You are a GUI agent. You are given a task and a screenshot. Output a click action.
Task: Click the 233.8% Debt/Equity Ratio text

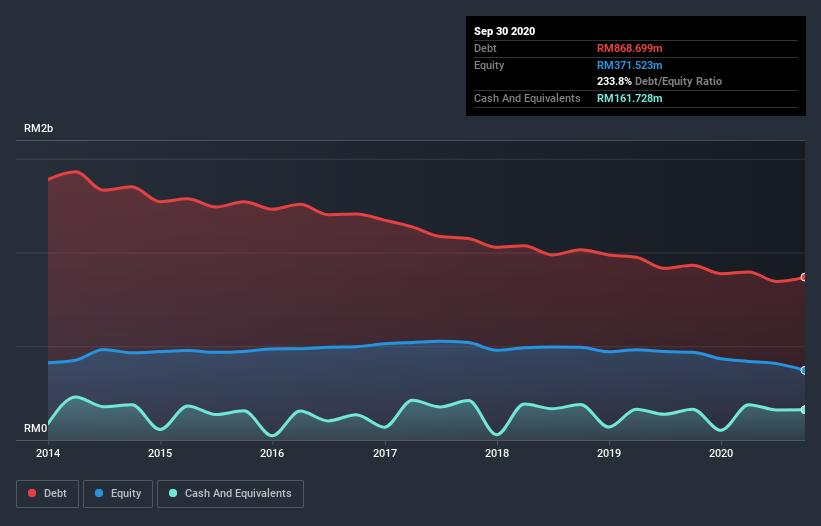(x=659, y=81)
